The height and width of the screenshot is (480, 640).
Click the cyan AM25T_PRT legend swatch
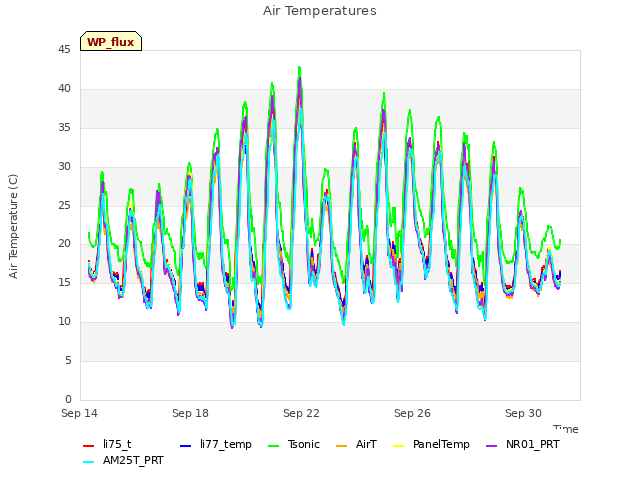tap(89, 462)
